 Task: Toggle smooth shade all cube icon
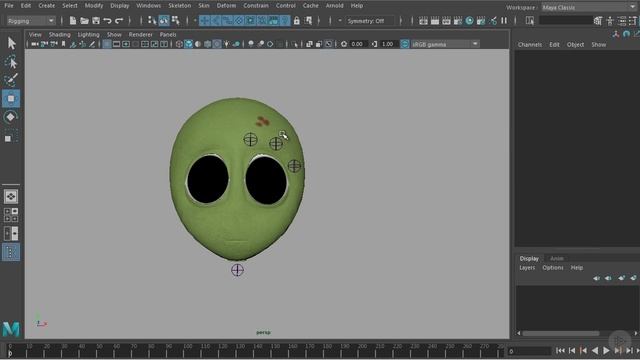coord(189,44)
